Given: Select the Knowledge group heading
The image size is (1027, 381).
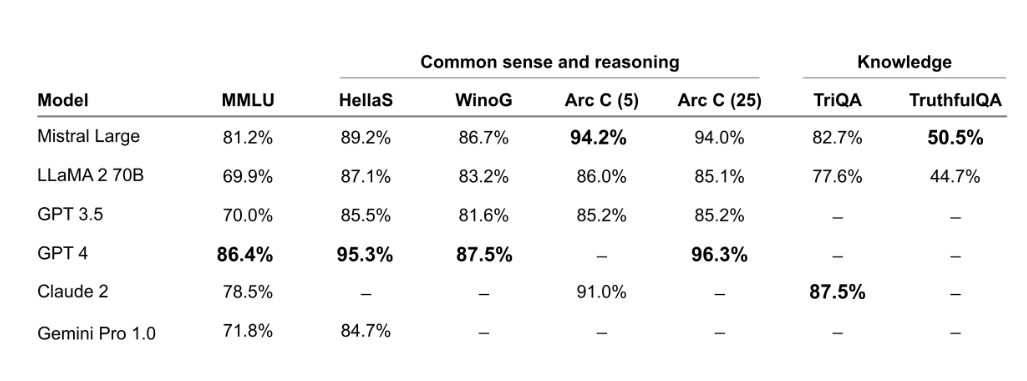Looking at the screenshot, I should 905,62.
